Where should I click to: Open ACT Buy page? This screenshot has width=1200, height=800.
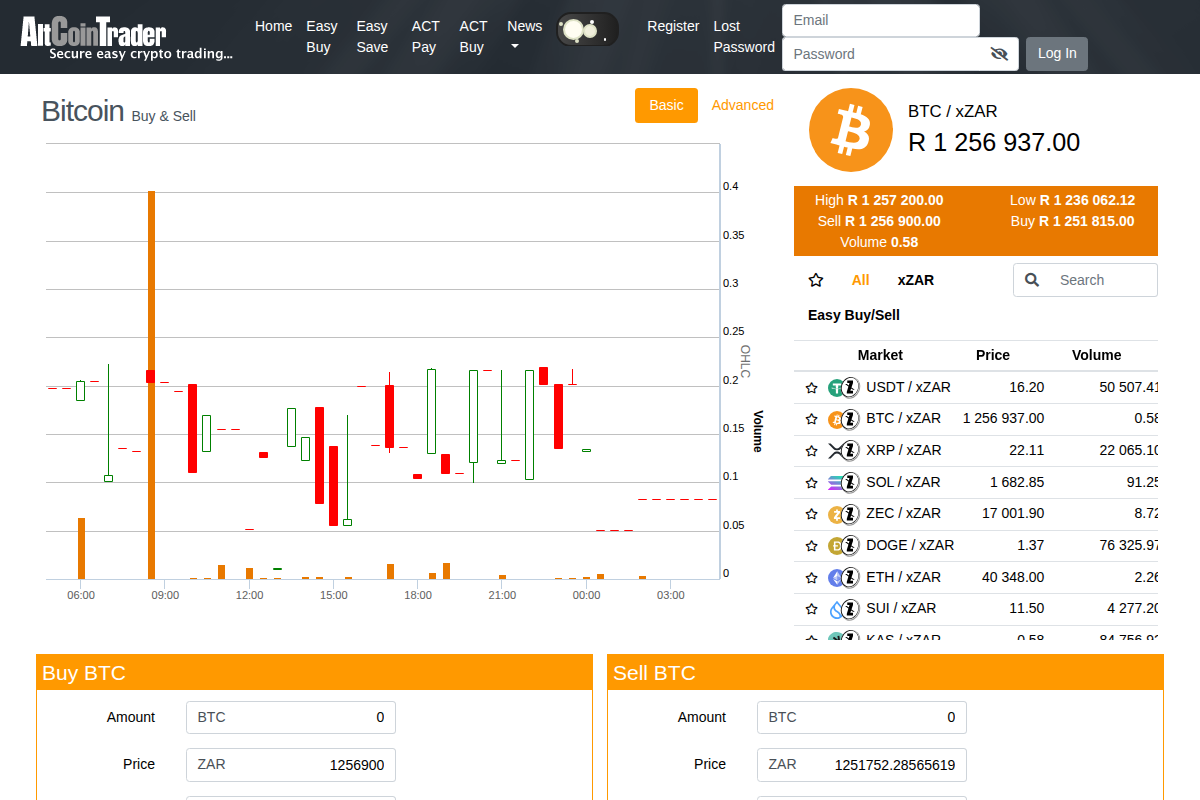click(x=473, y=37)
